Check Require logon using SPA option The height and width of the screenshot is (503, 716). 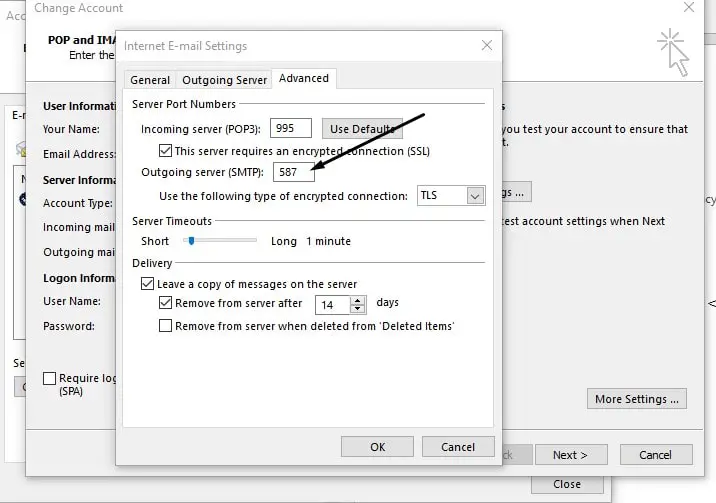[49, 378]
